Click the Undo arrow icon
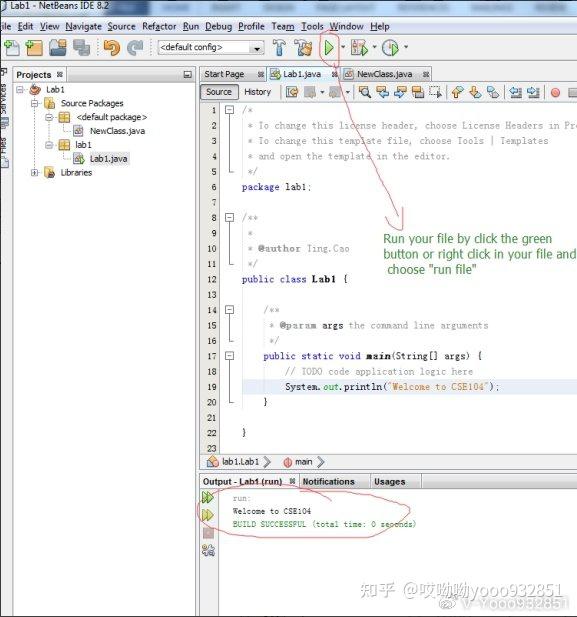 [112, 48]
